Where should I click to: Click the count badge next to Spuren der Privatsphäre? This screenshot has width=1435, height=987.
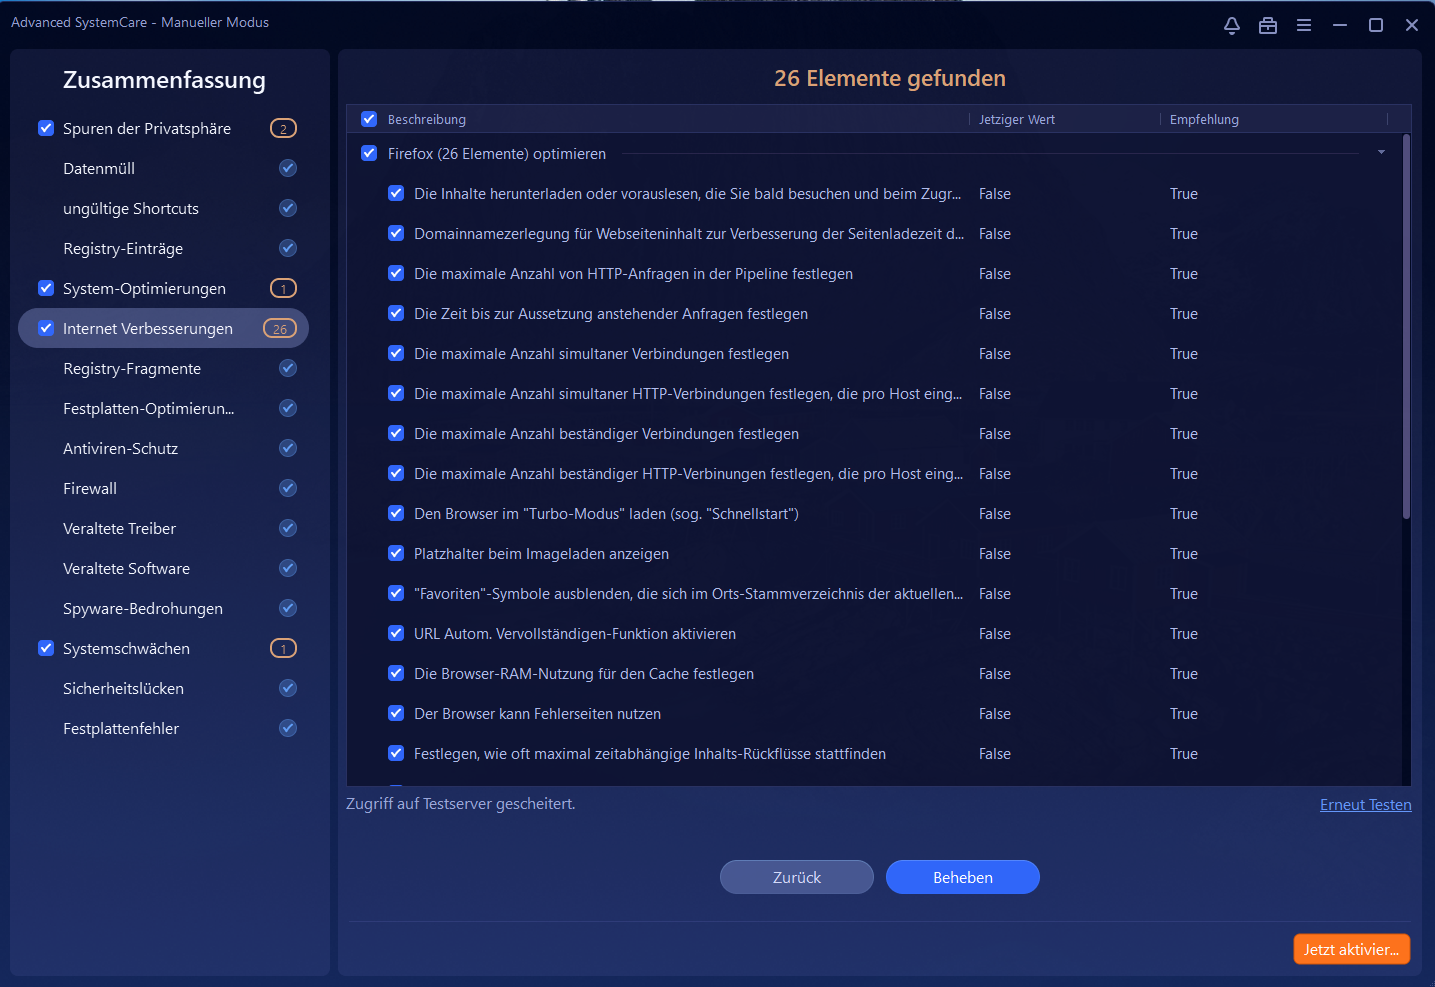click(x=284, y=128)
